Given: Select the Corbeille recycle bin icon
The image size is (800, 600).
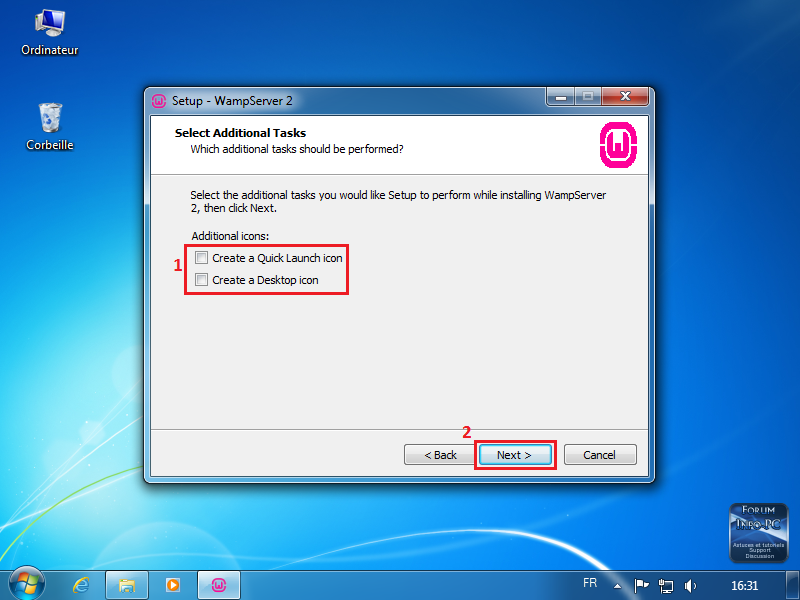Looking at the screenshot, I should pos(49,127).
